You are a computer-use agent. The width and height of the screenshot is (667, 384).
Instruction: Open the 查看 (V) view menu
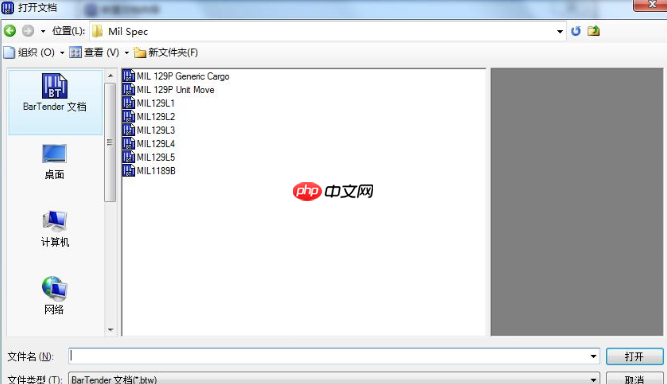(x=99, y=53)
